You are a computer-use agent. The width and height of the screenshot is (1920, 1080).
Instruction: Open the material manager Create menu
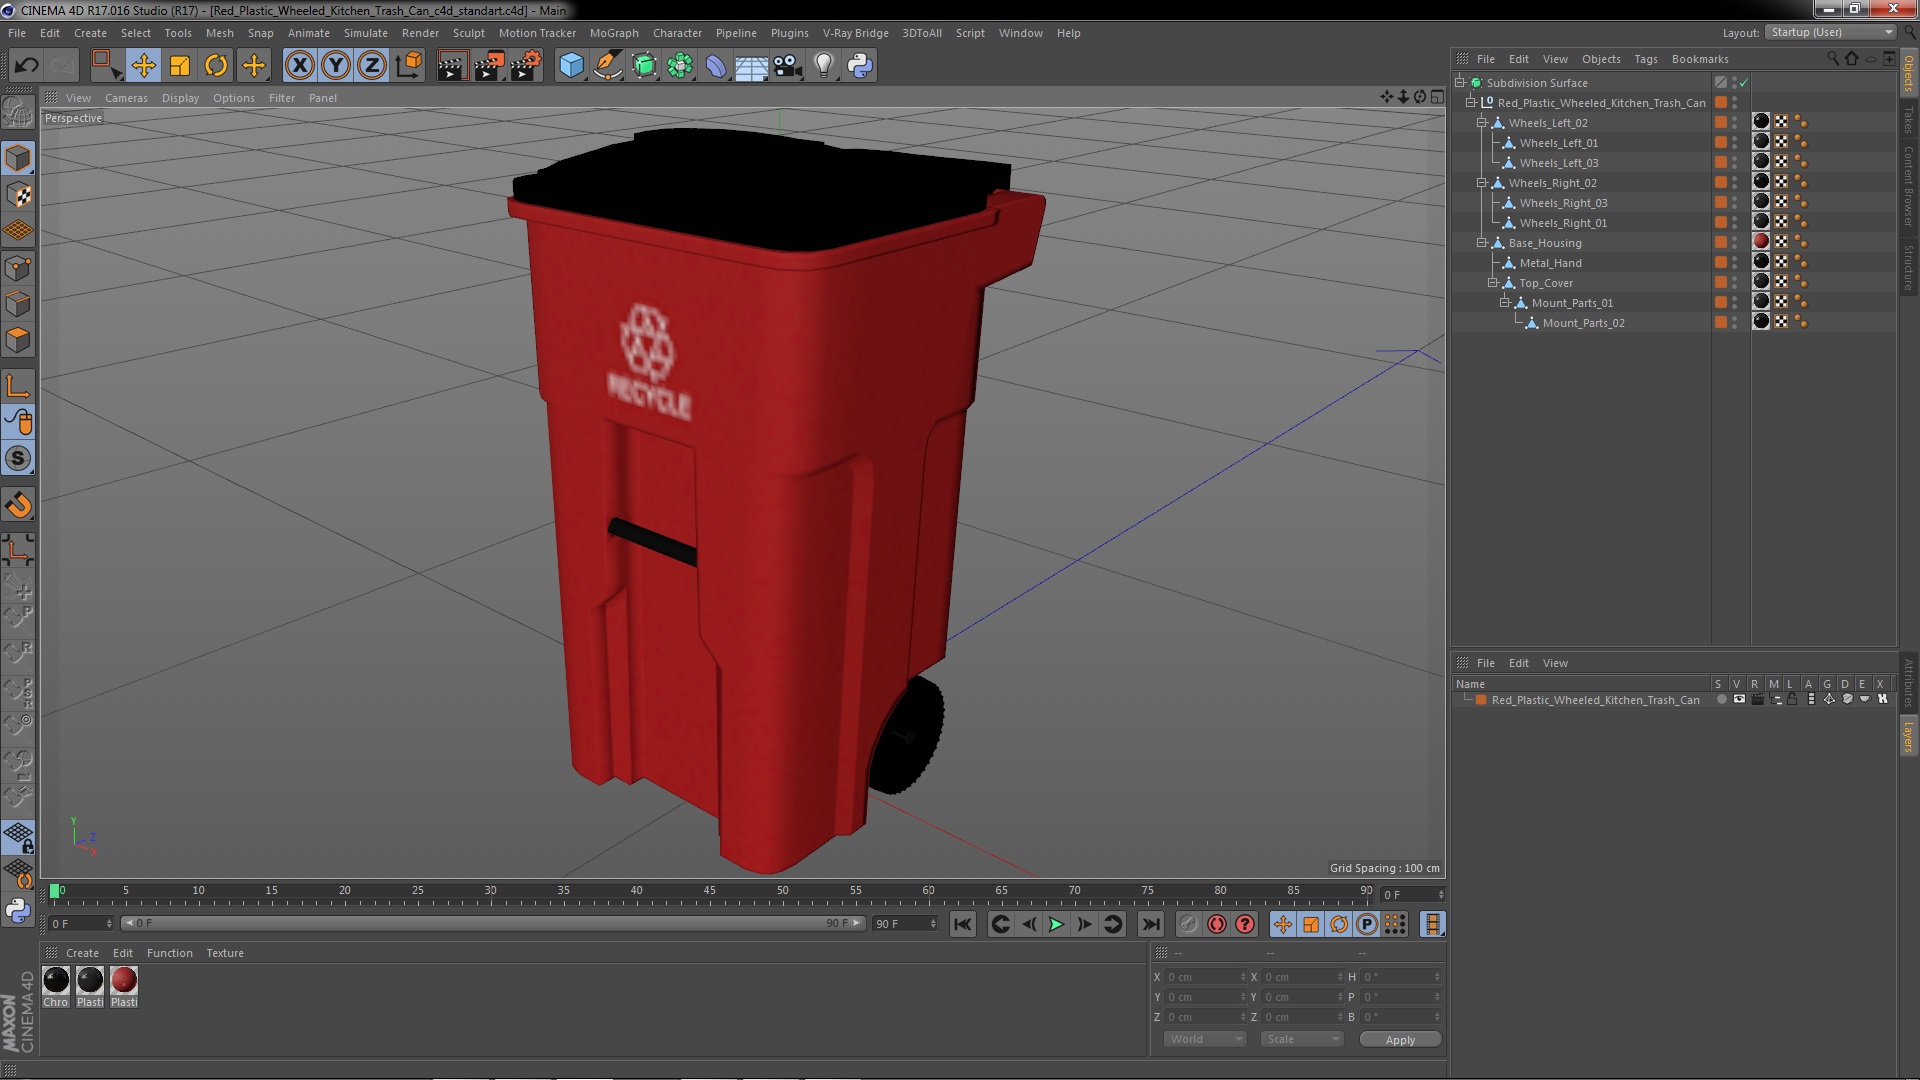point(82,953)
